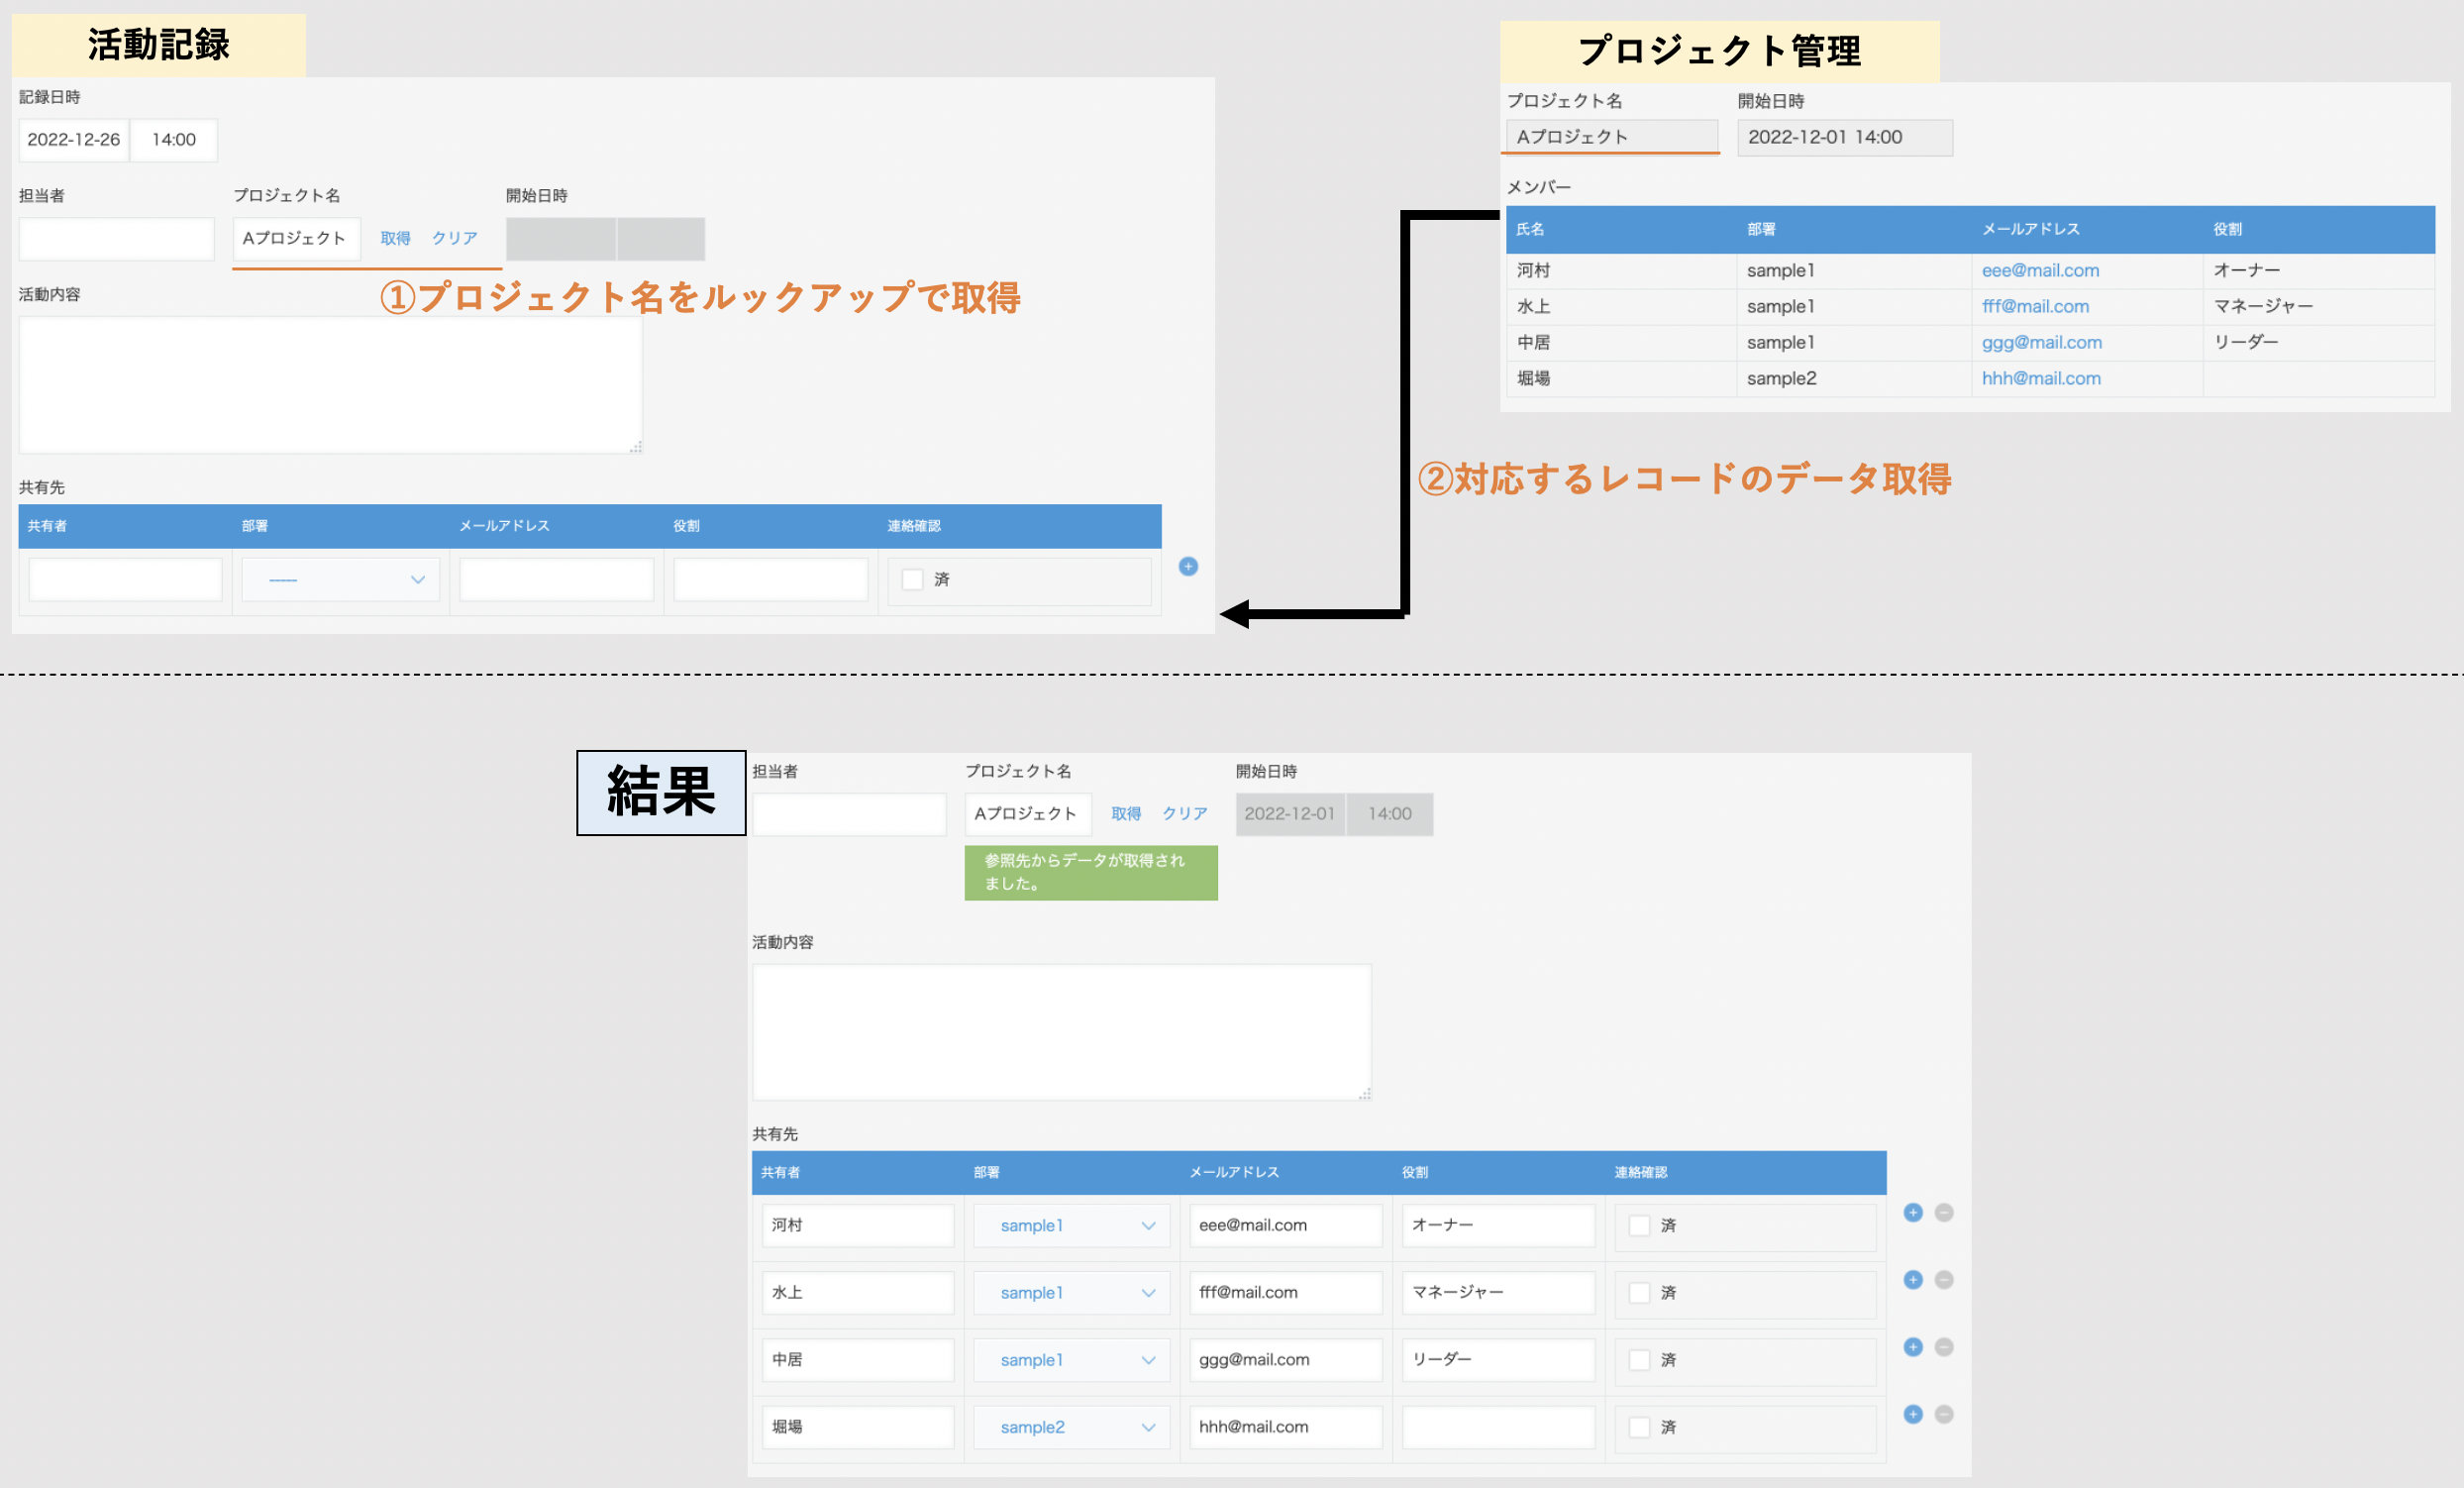Image resolution: width=2464 pixels, height=1488 pixels.
Task: Click the minus icon beside the 中居 row
Action: pos(1944,1346)
